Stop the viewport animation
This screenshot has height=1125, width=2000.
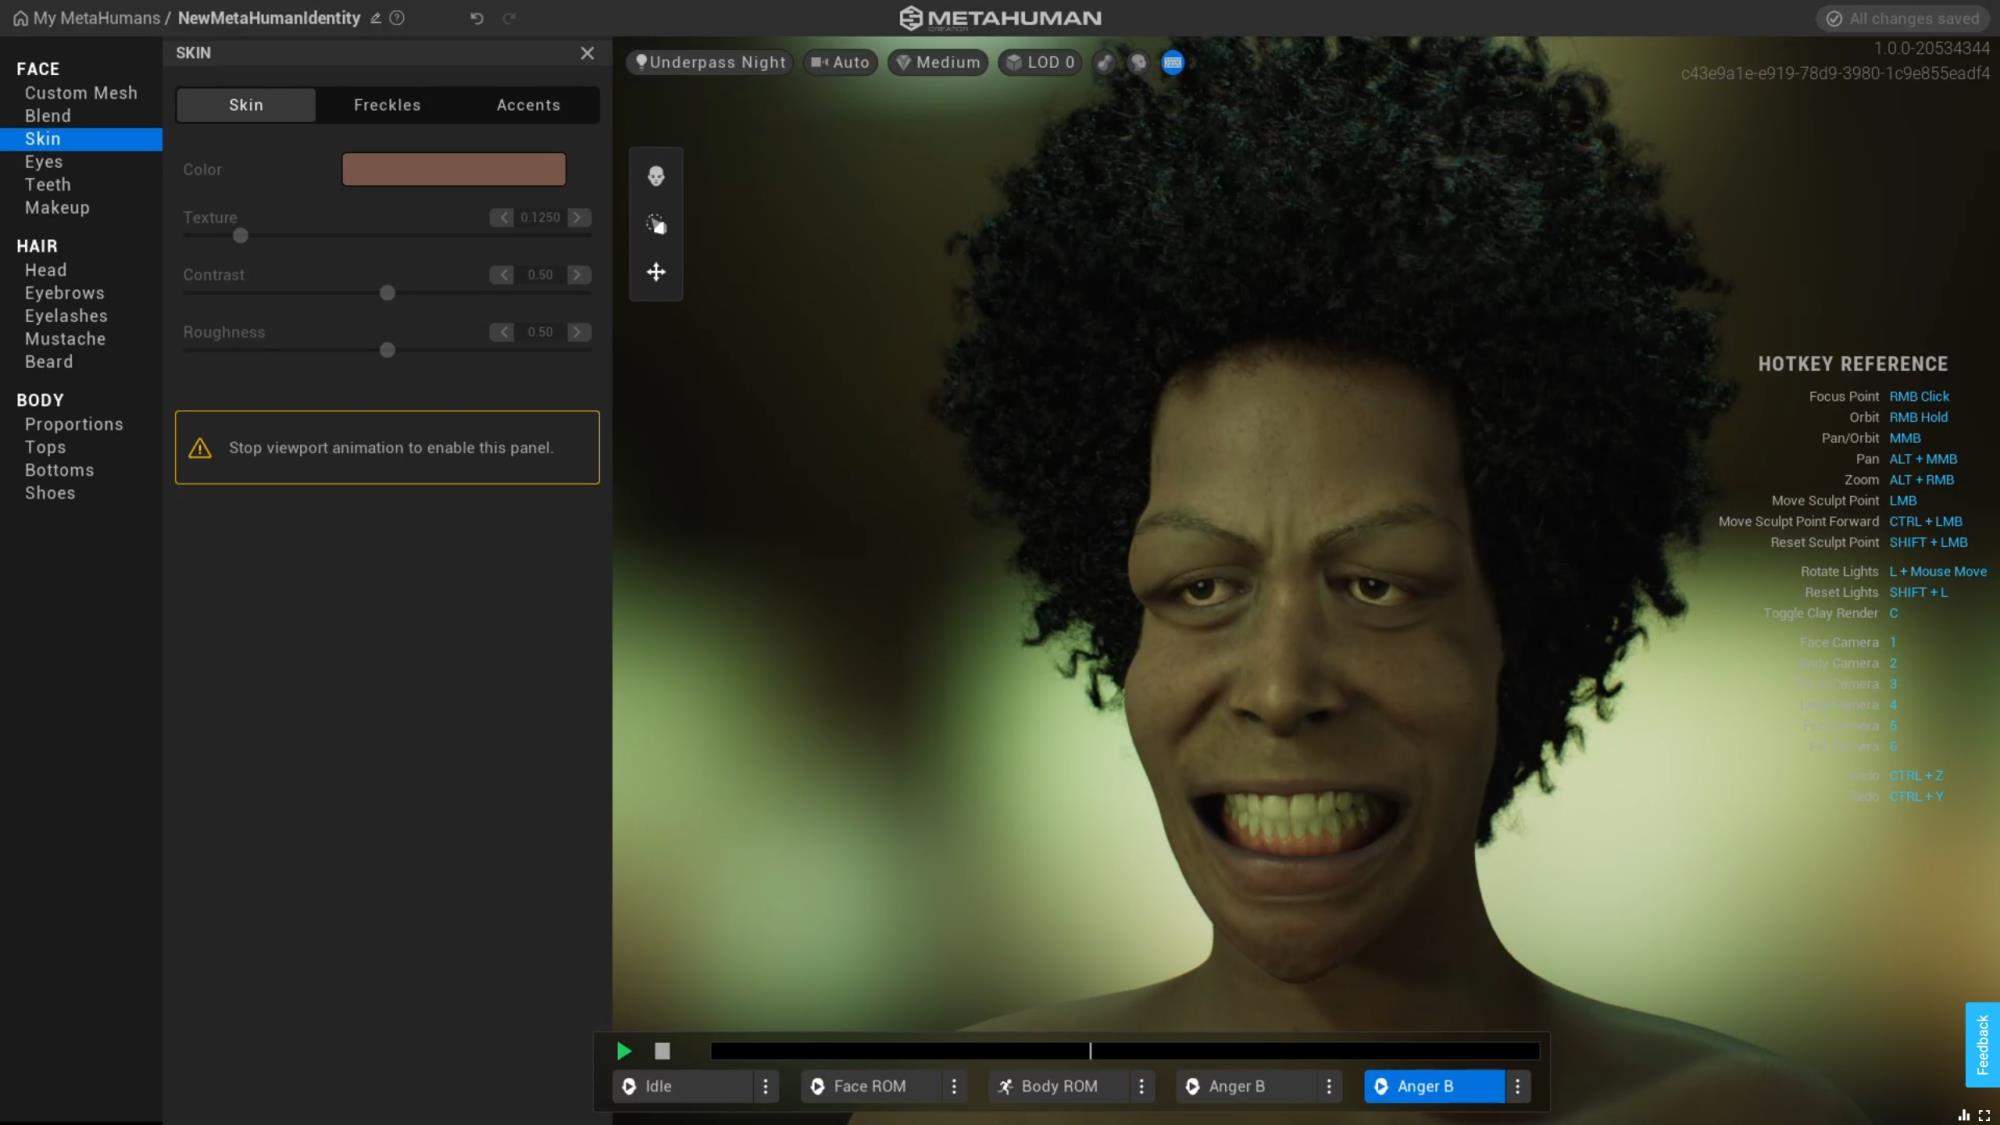pos(662,1051)
